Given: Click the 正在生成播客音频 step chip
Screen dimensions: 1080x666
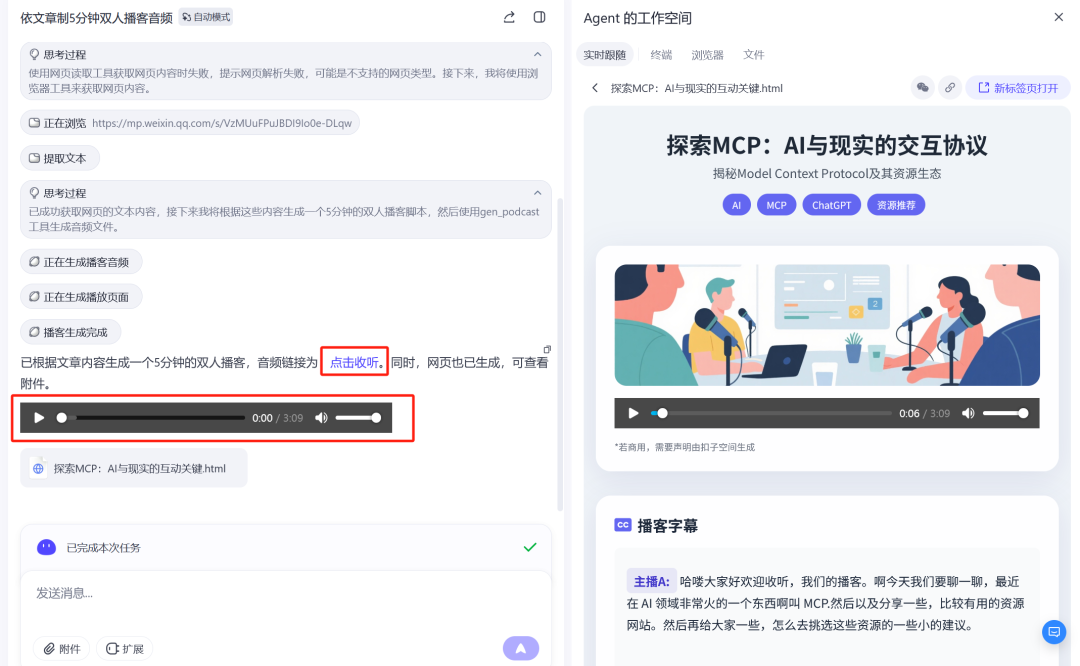Looking at the screenshot, I should [x=81, y=262].
